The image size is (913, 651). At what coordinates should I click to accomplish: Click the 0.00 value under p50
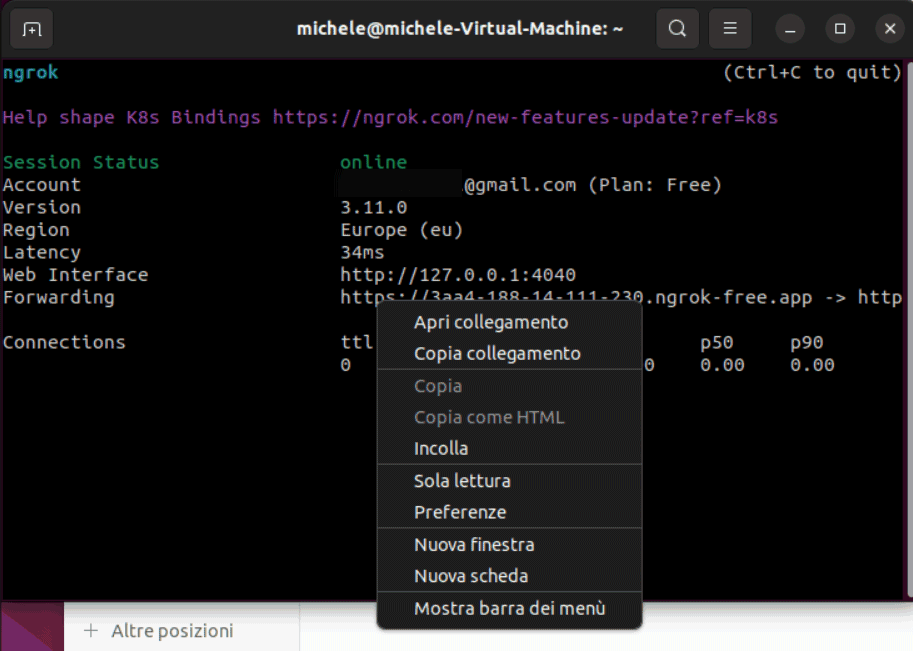coord(722,365)
